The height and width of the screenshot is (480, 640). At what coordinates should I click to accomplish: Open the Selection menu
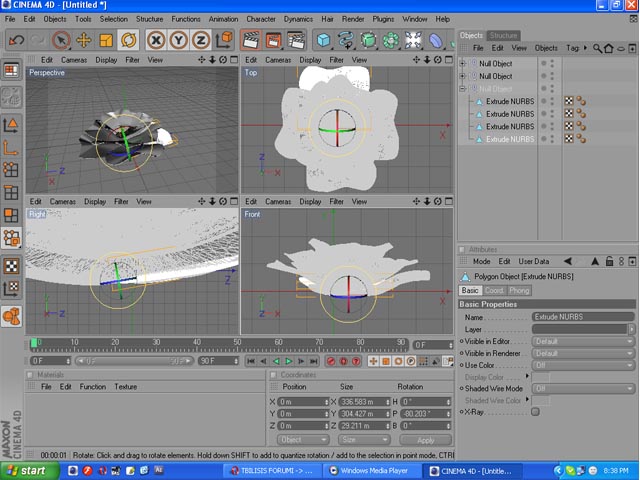pyautogui.click(x=113, y=19)
